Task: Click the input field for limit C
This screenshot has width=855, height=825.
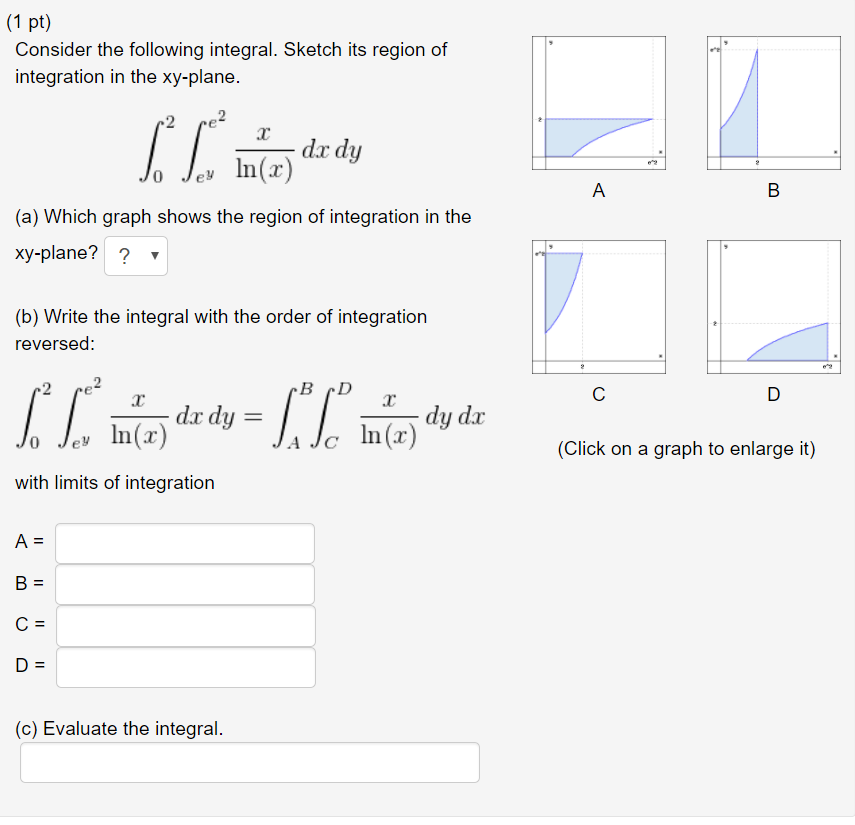Action: pos(184,625)
